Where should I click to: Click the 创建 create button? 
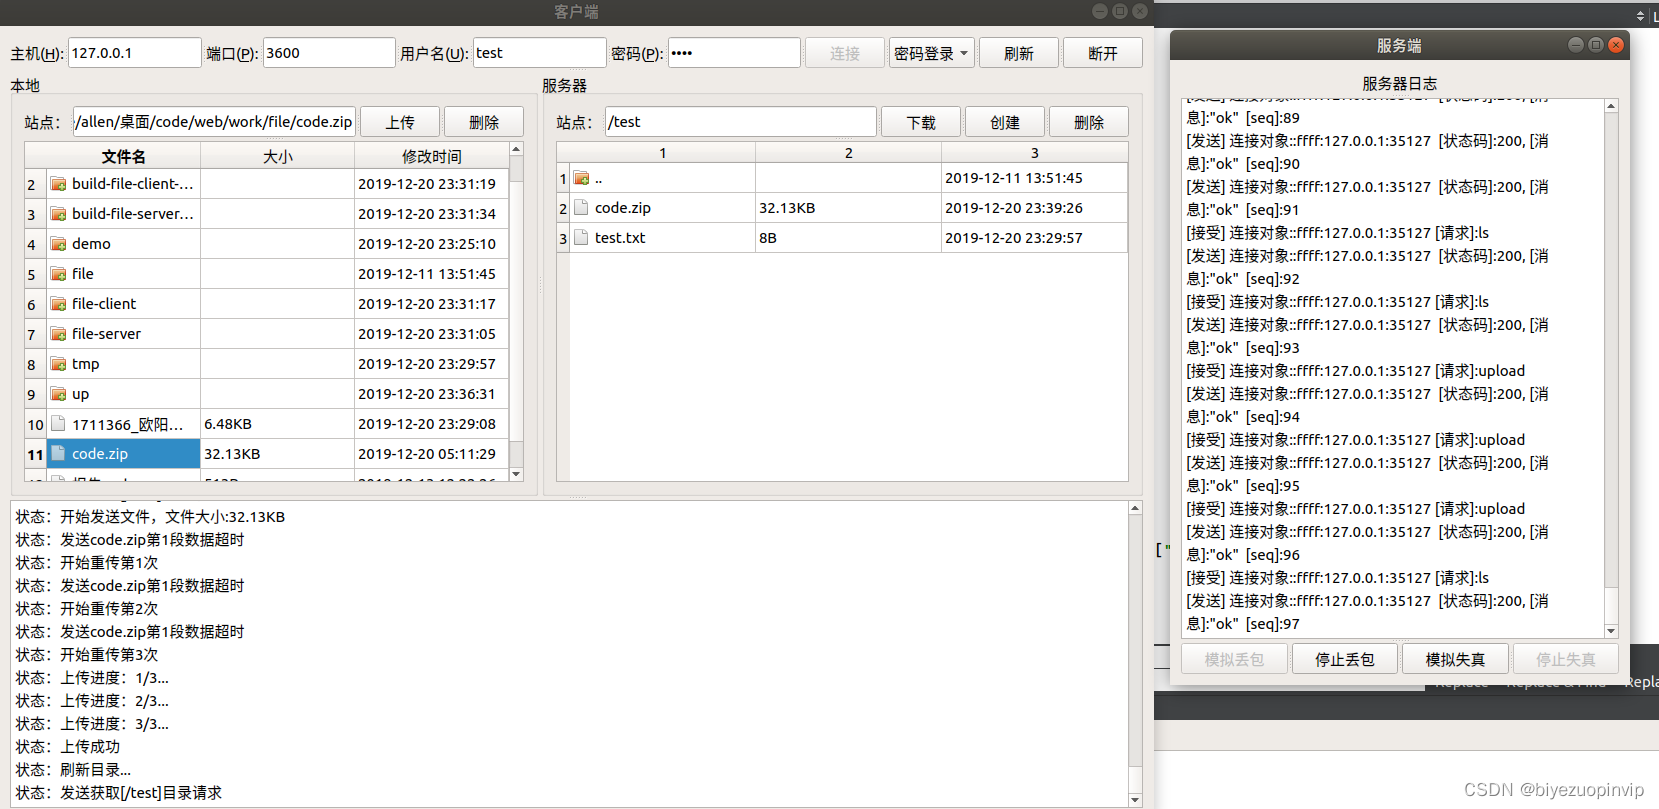tap(1005, 122)
